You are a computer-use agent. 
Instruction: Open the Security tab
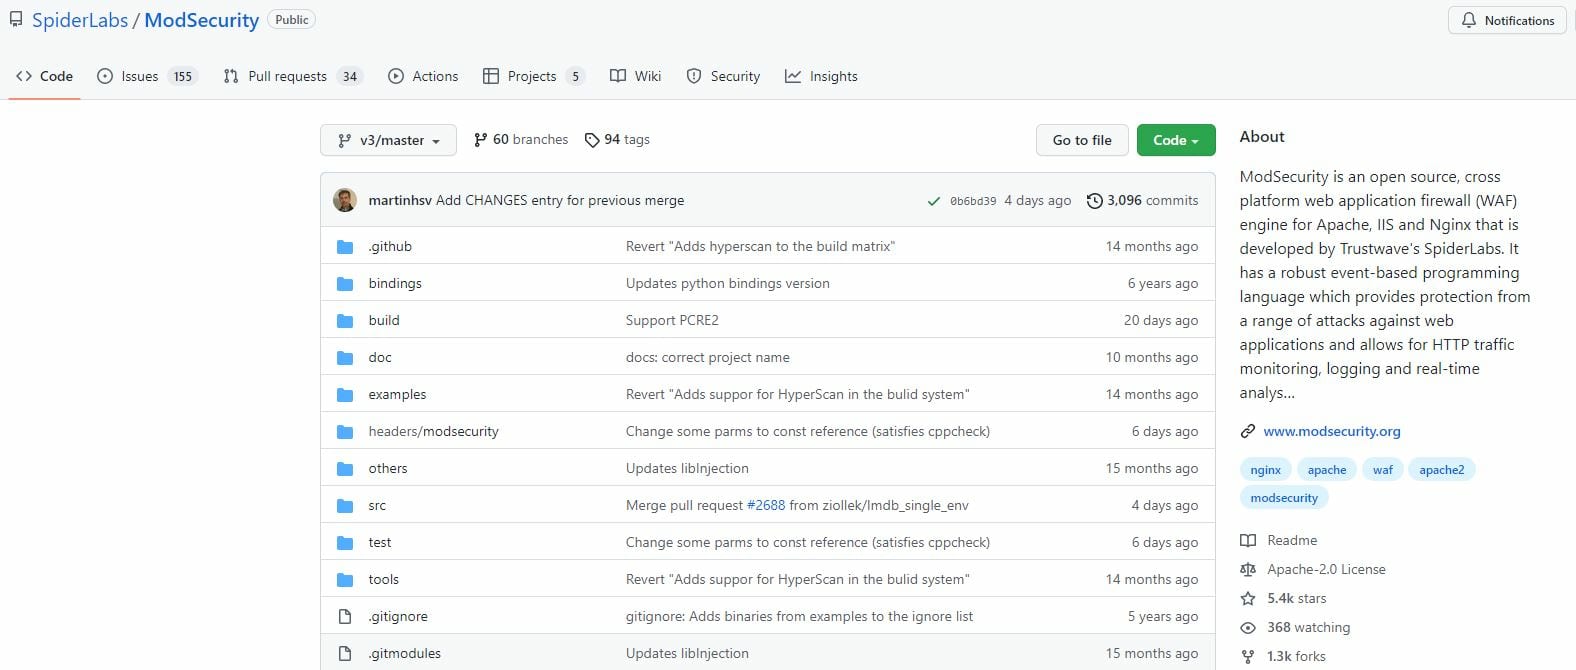click(x=723, y=76)
